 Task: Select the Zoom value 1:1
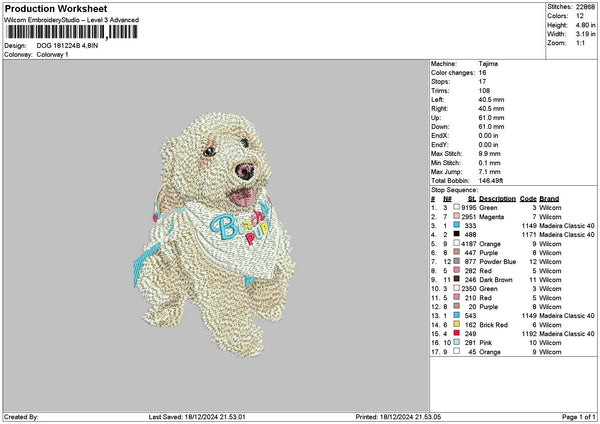pos(580,43)
